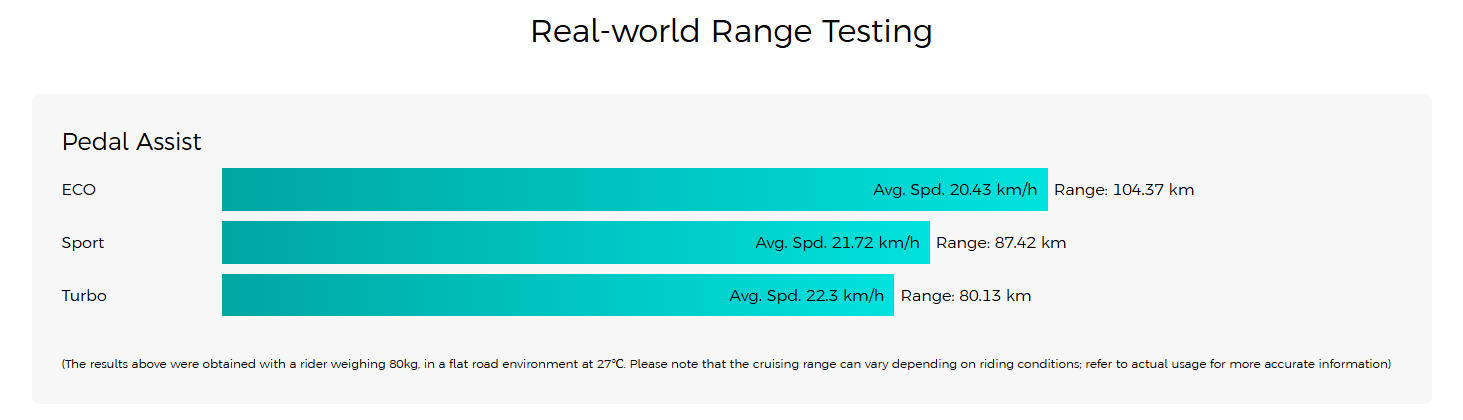The image size is (1463, 420).
Task: Click the Real-world Range Testing heading
Action: [731, 33]
